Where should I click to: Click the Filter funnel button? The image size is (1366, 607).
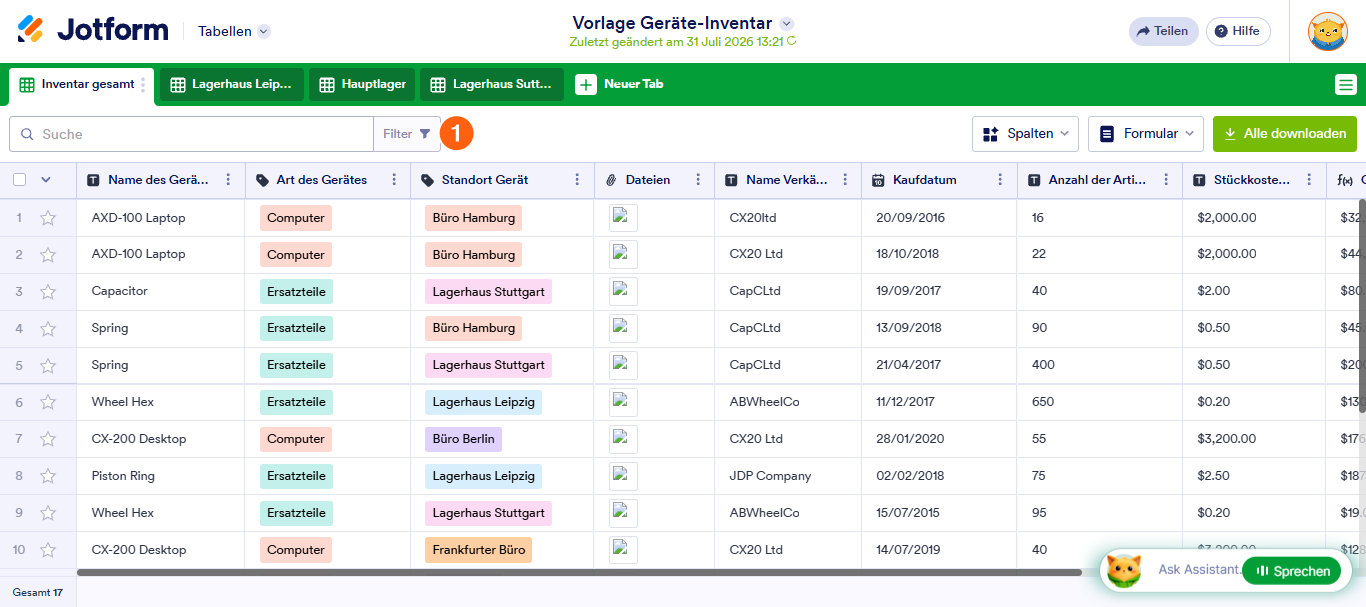point(407,134)
